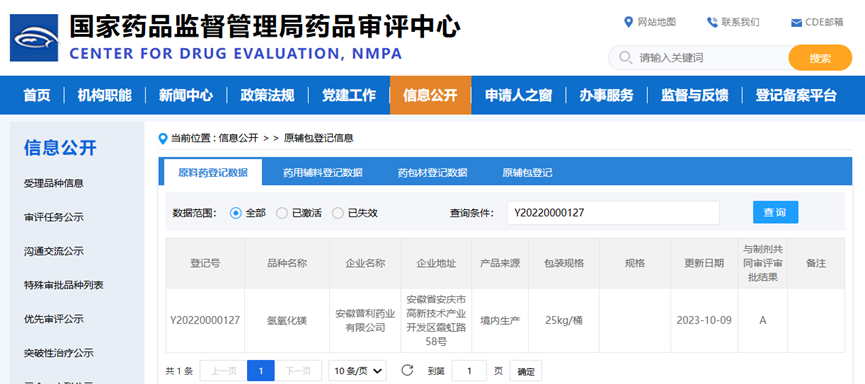Open the 机构职能 navigation menu
Screen dimensions: 865x384
coord(105,95)
